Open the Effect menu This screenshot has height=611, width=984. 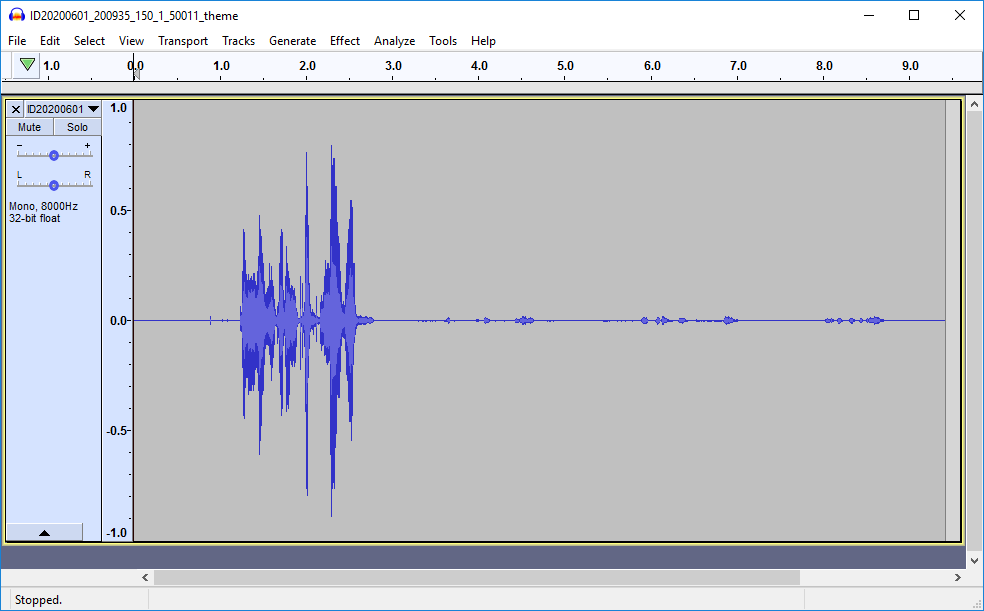coord(345,41)
